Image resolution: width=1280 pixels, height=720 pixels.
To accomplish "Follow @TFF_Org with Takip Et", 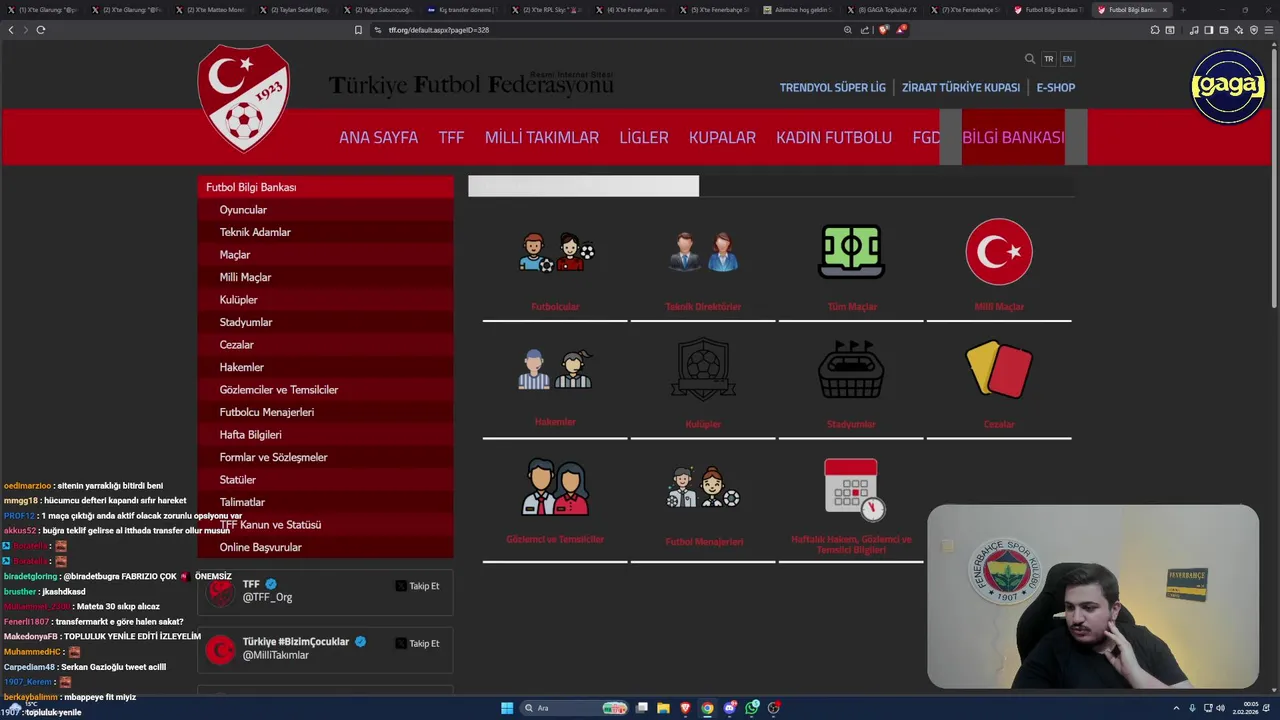I will tap(417, 586).
